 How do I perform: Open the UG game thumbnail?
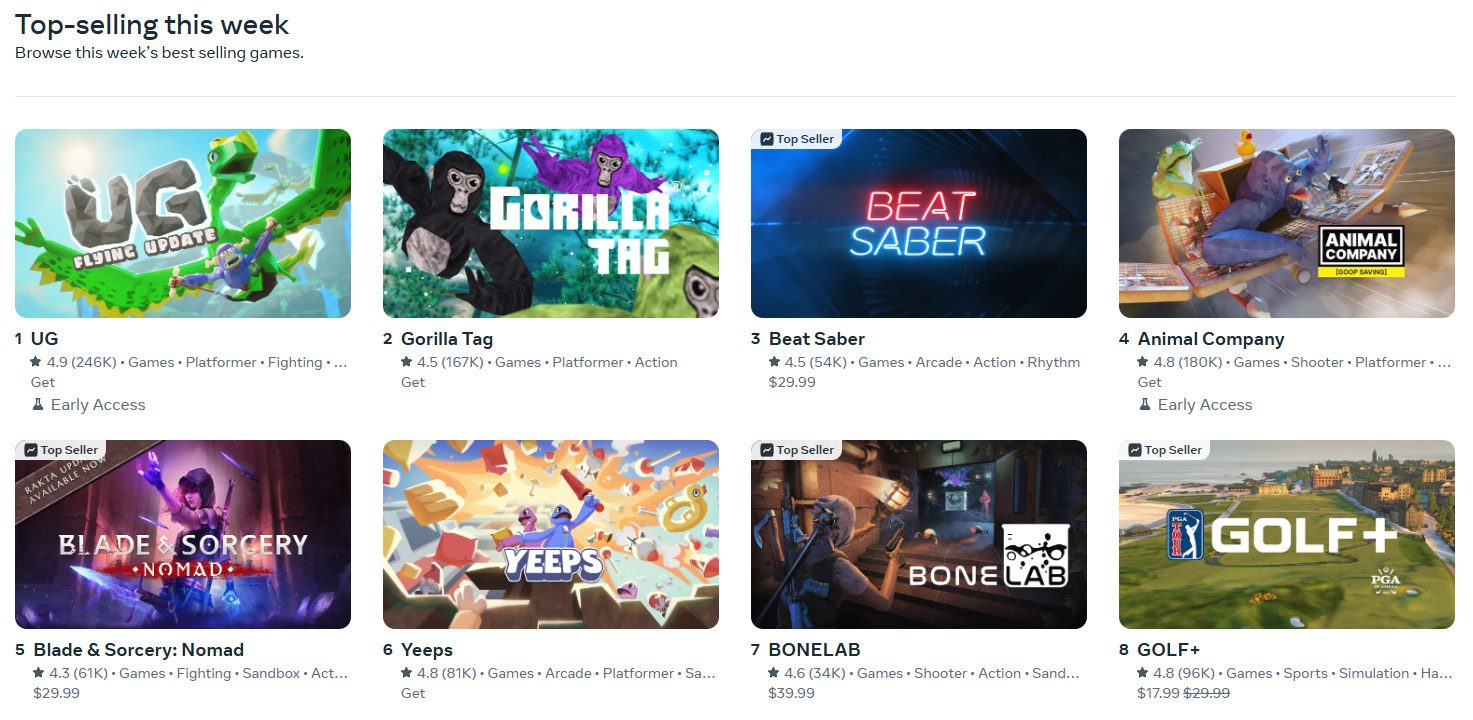pyautogui.click(x=183, y=223)
